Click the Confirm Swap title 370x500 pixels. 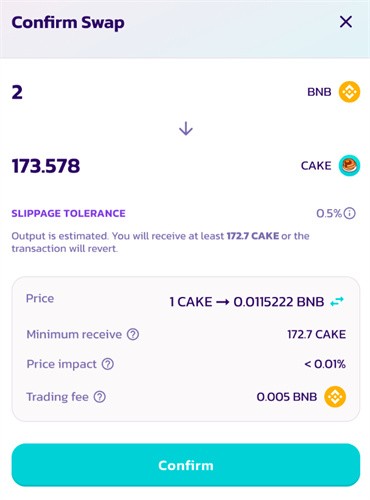click(x=68, y=23)
